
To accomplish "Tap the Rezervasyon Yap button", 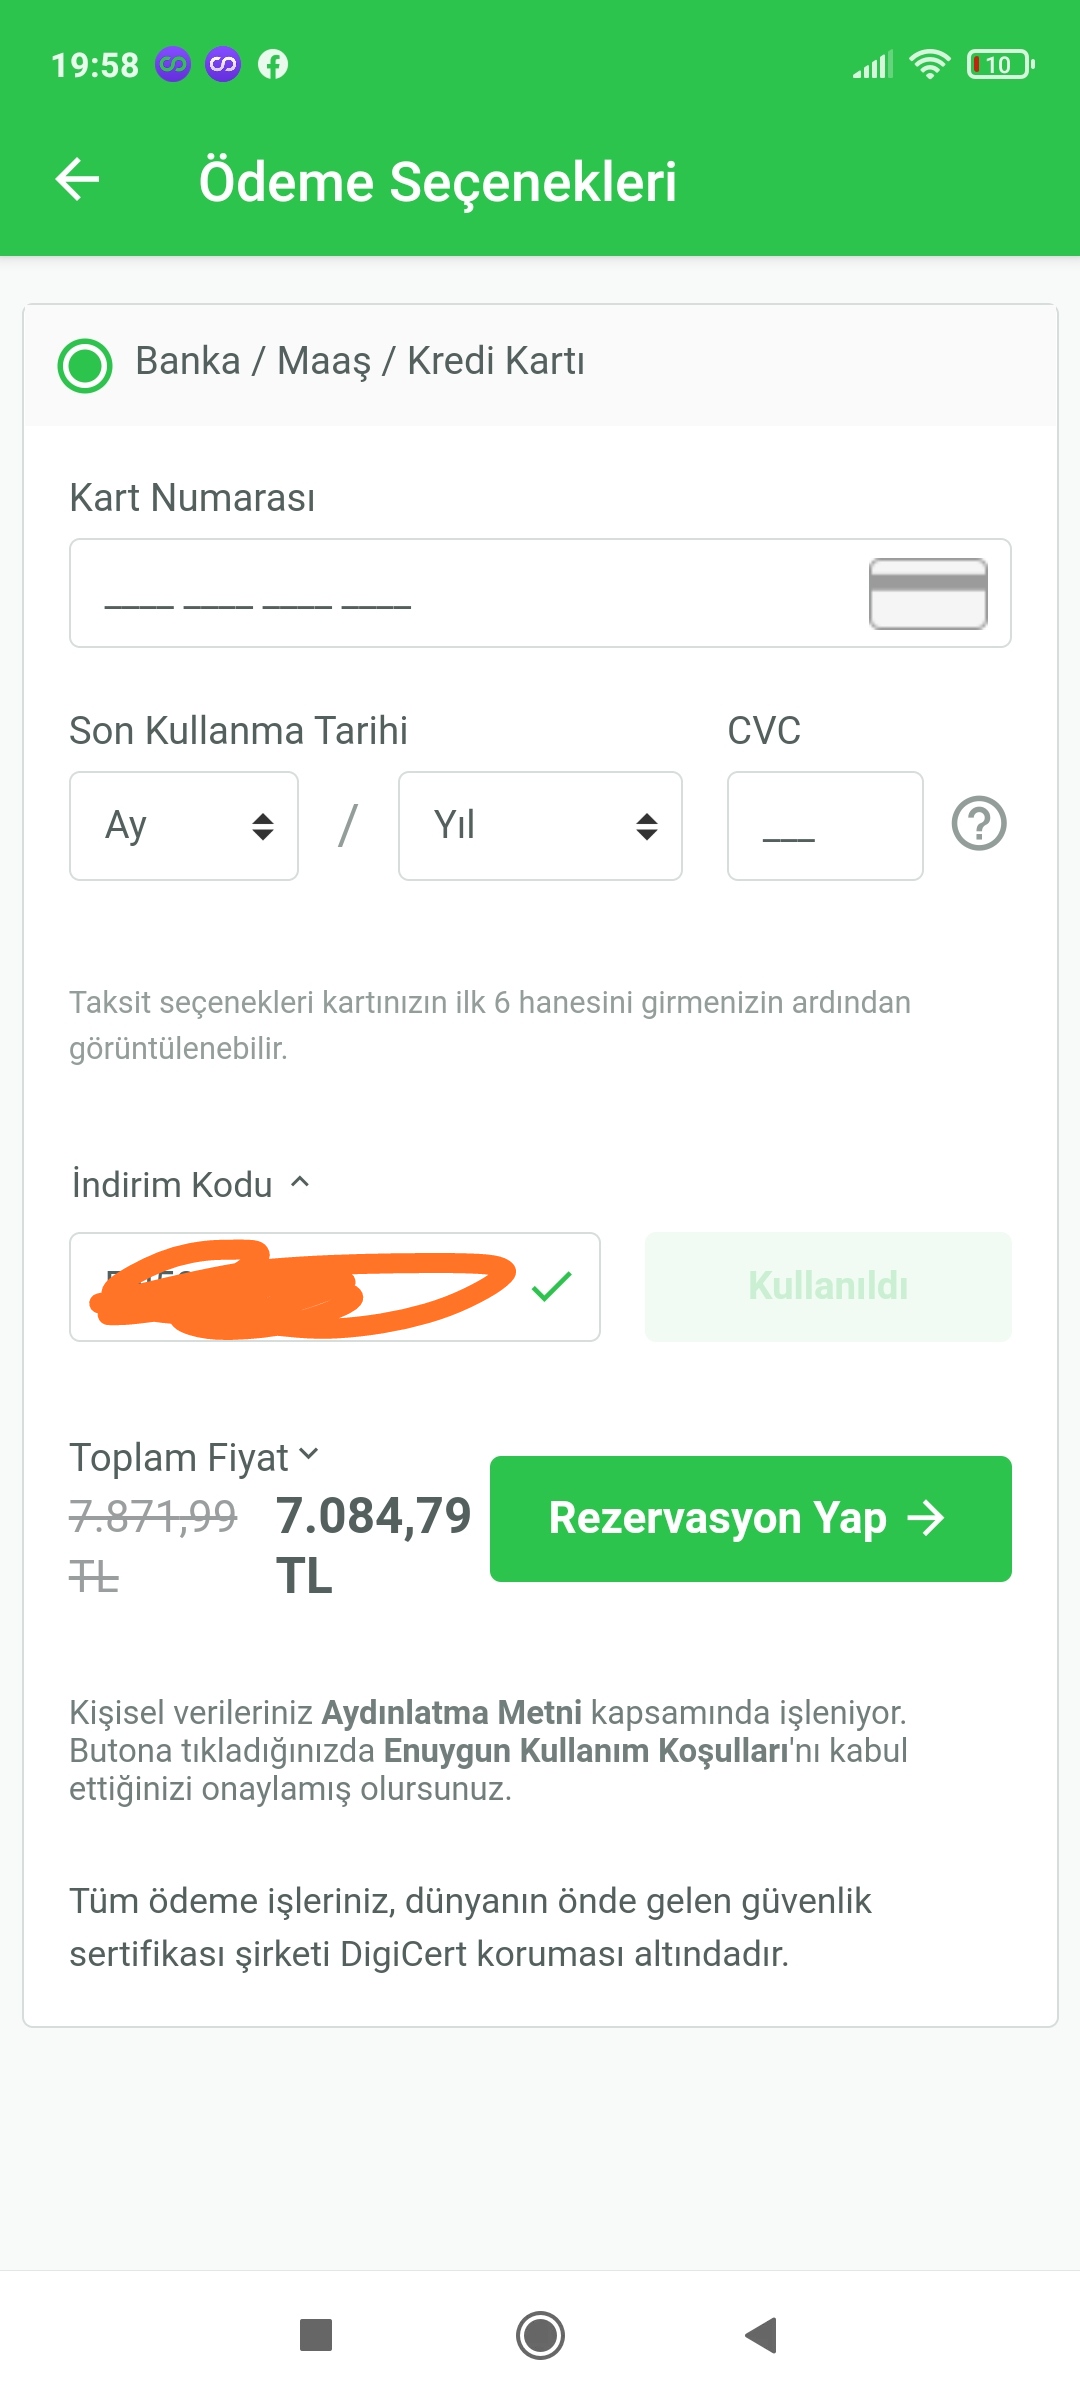I will (x=751, y=1519).
